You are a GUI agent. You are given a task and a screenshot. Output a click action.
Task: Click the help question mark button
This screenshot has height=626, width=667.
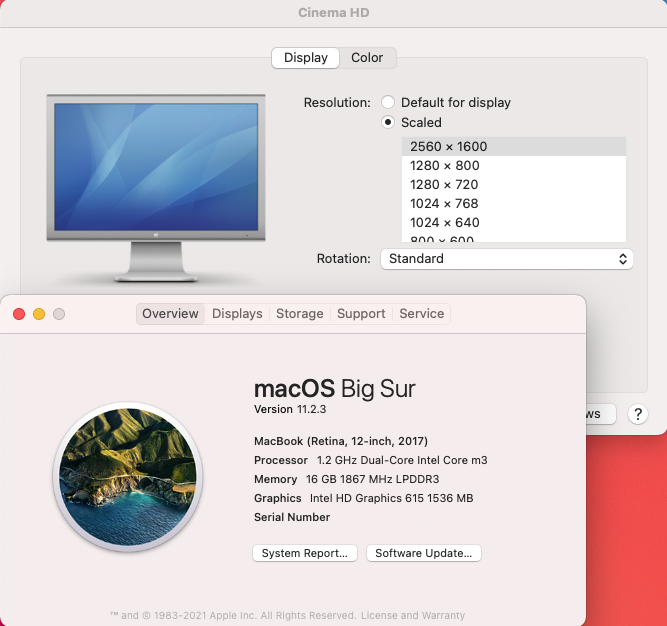click(638, 414)
